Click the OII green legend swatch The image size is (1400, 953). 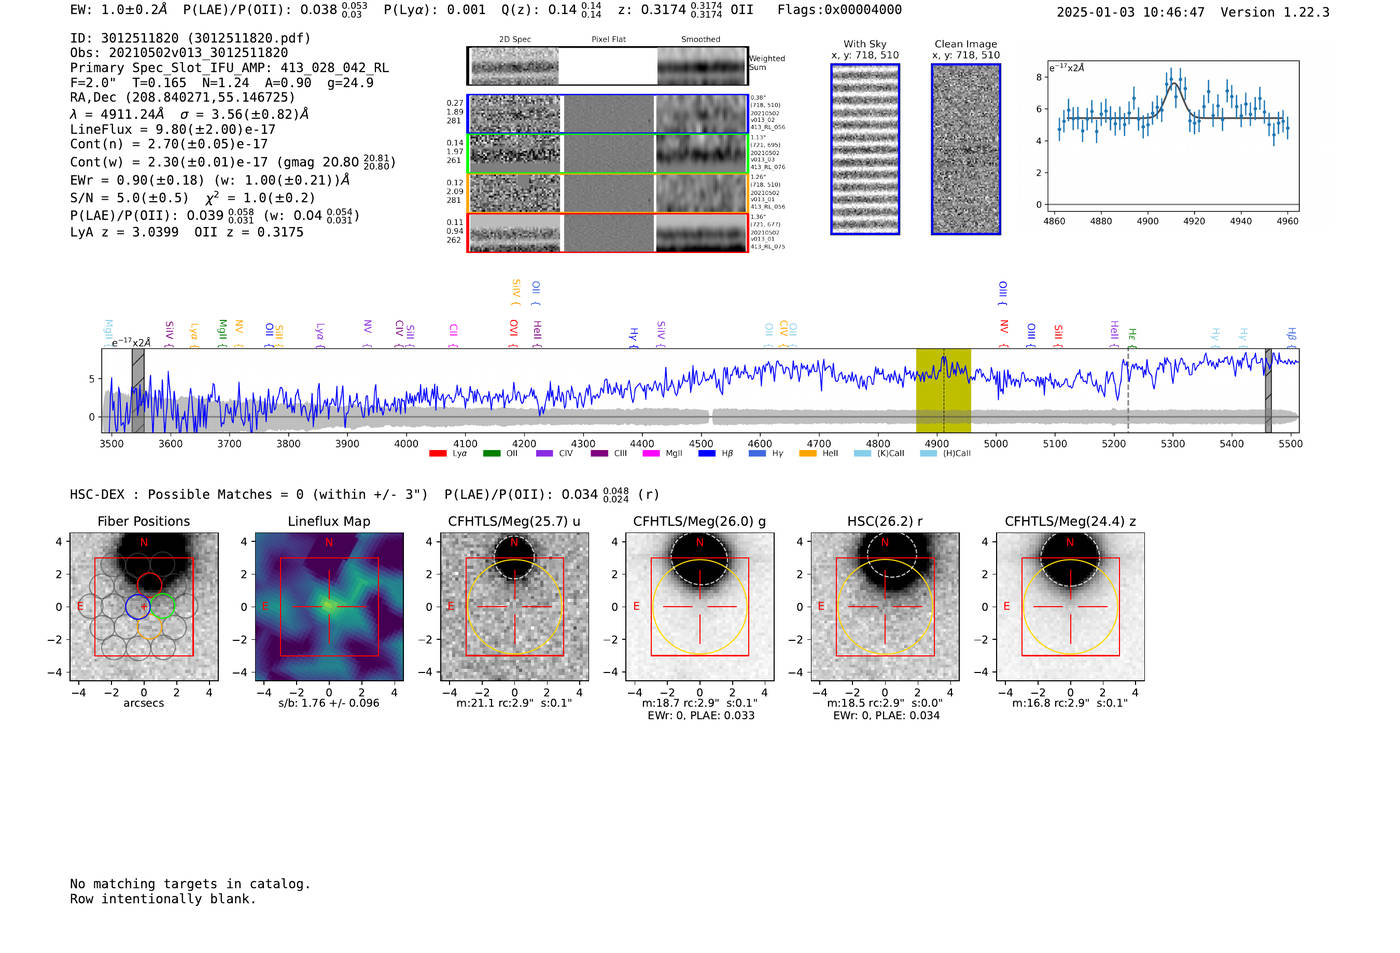click(491, 454)
